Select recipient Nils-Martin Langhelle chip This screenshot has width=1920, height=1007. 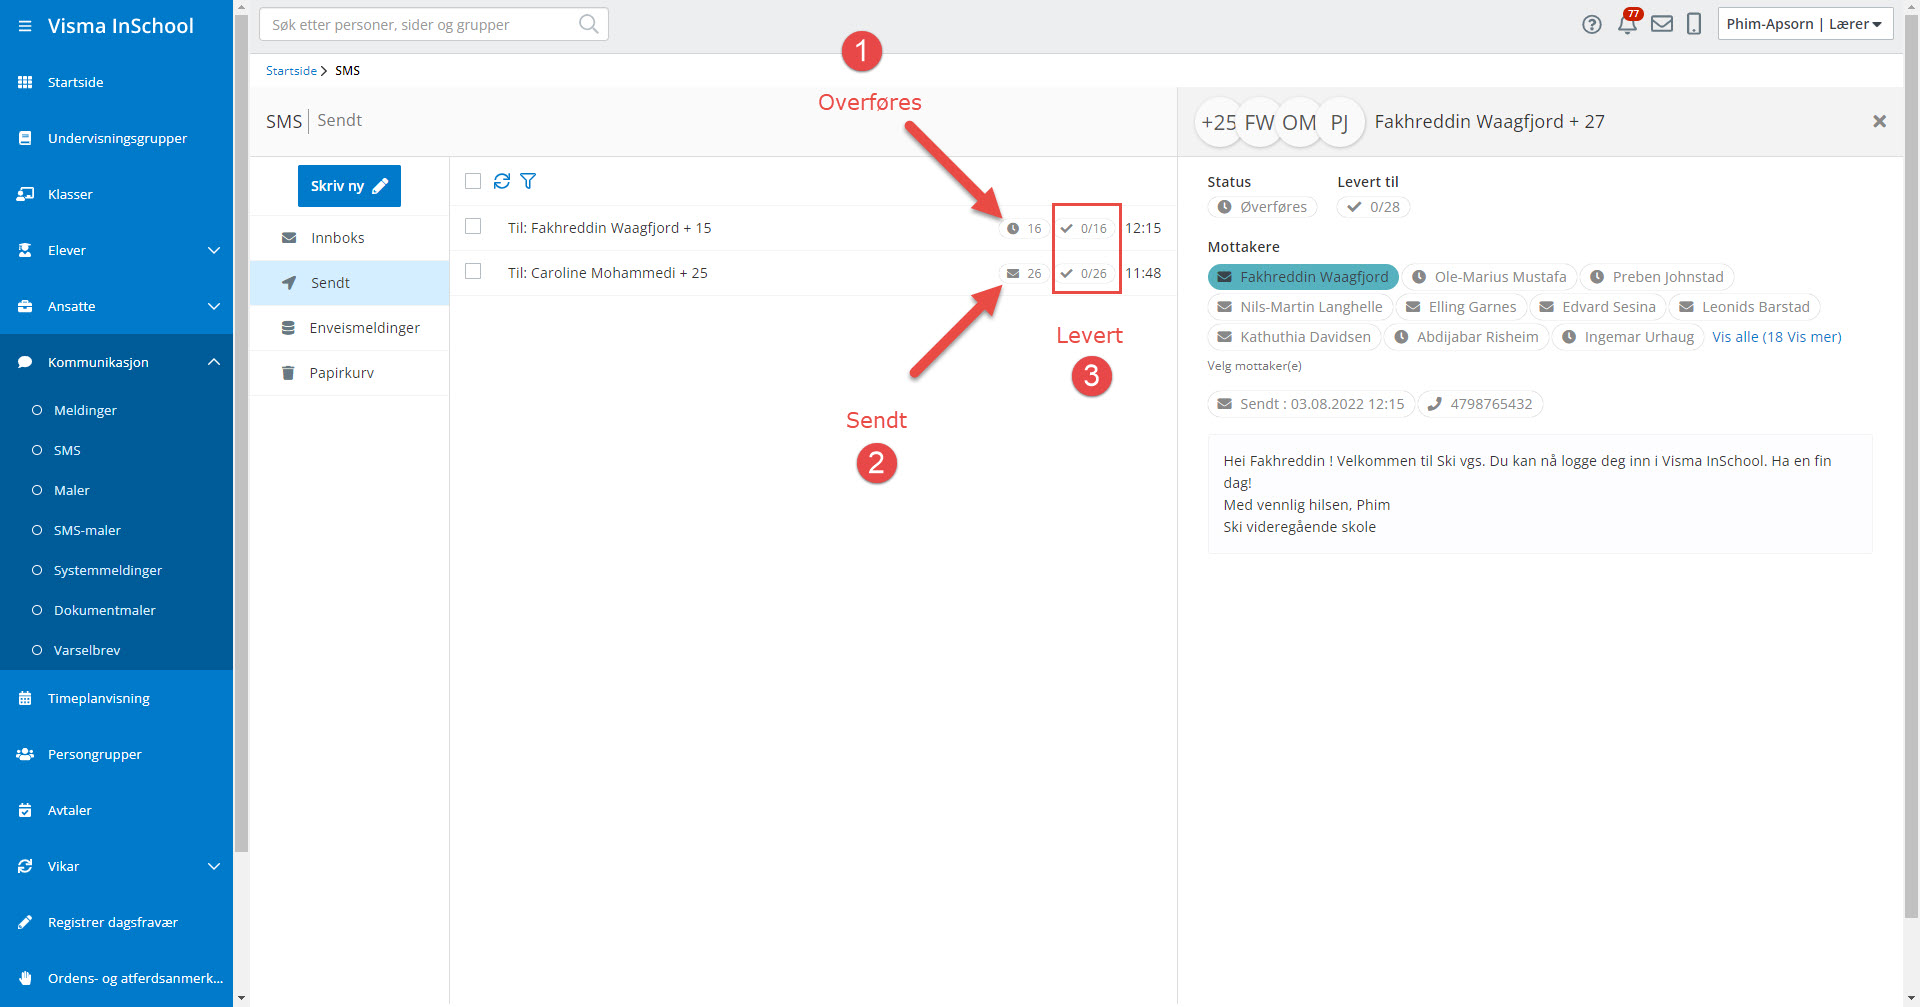[x=1300, y=307]
